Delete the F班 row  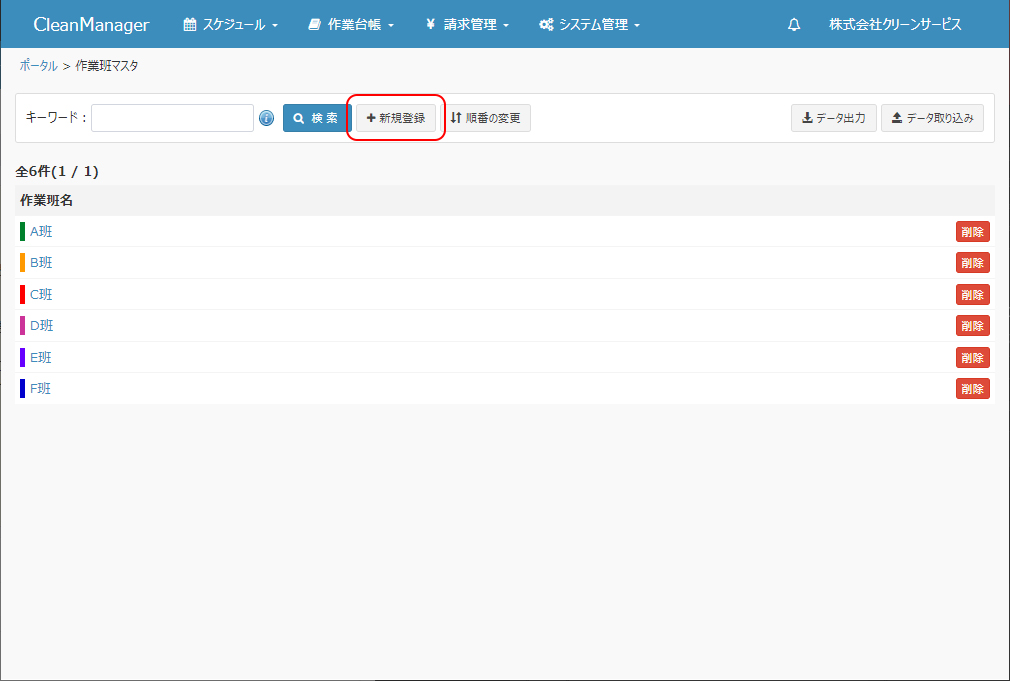pyautogui.click(x=972, y=389)
